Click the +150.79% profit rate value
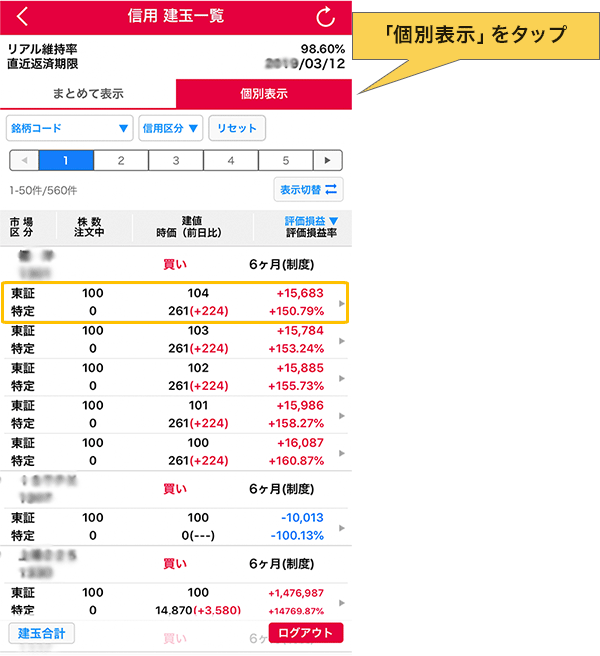600x656 pixels. [296, 311]
